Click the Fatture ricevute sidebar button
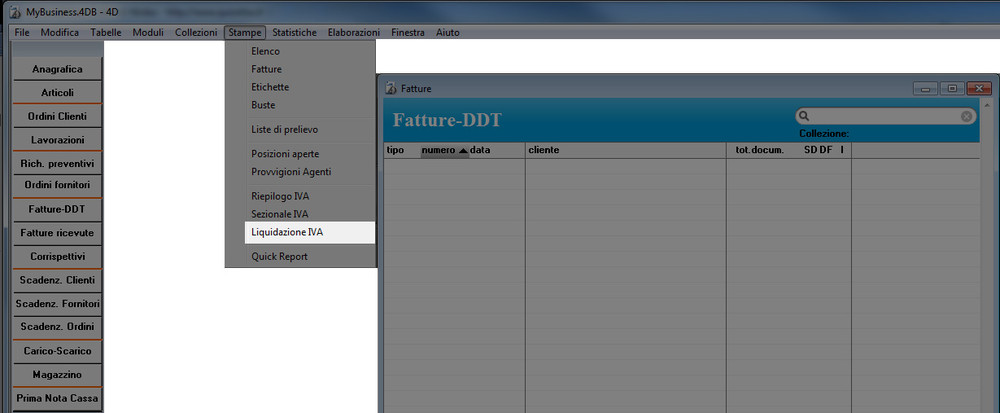This screenshot has width=1000, height=413. point(57,233)
